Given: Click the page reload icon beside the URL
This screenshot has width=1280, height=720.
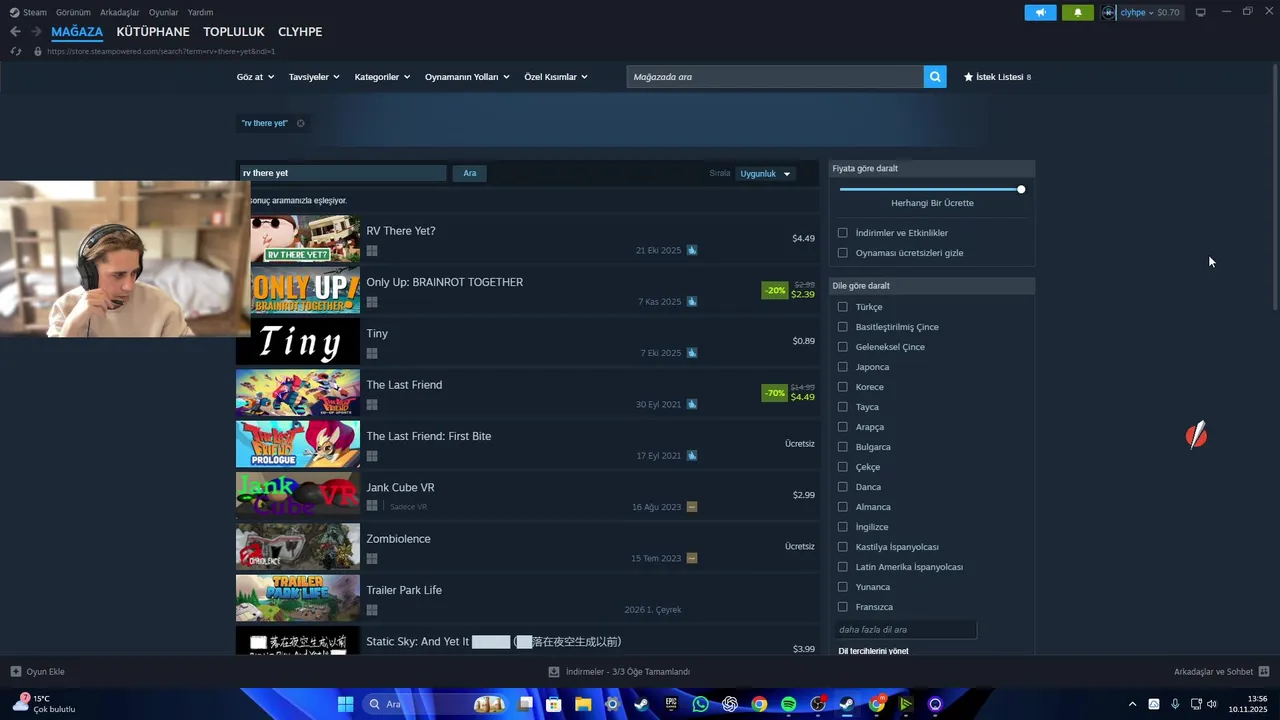Looking at the screenshot, I should click(x=15, y=51).
